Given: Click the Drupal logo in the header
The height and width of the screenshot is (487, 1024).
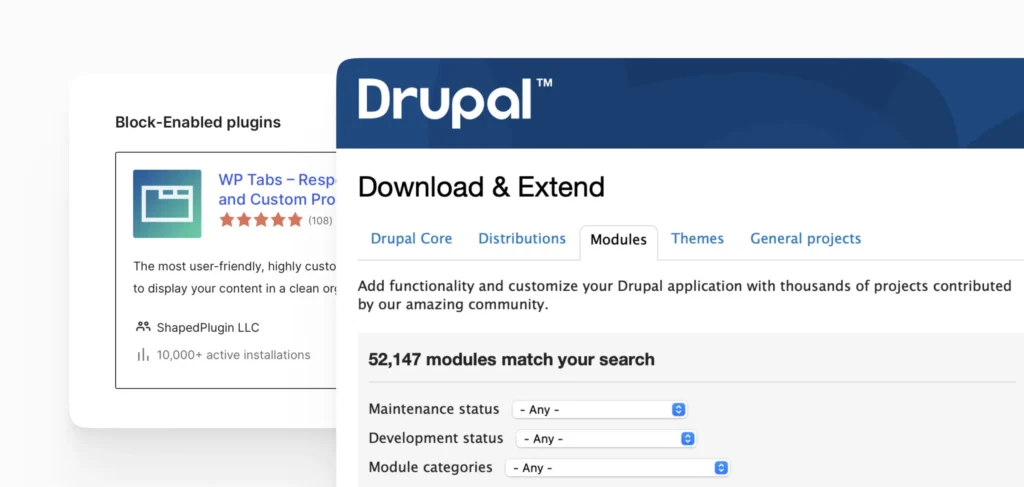Looking at the screenshot, I should click(x=455, y=102).
